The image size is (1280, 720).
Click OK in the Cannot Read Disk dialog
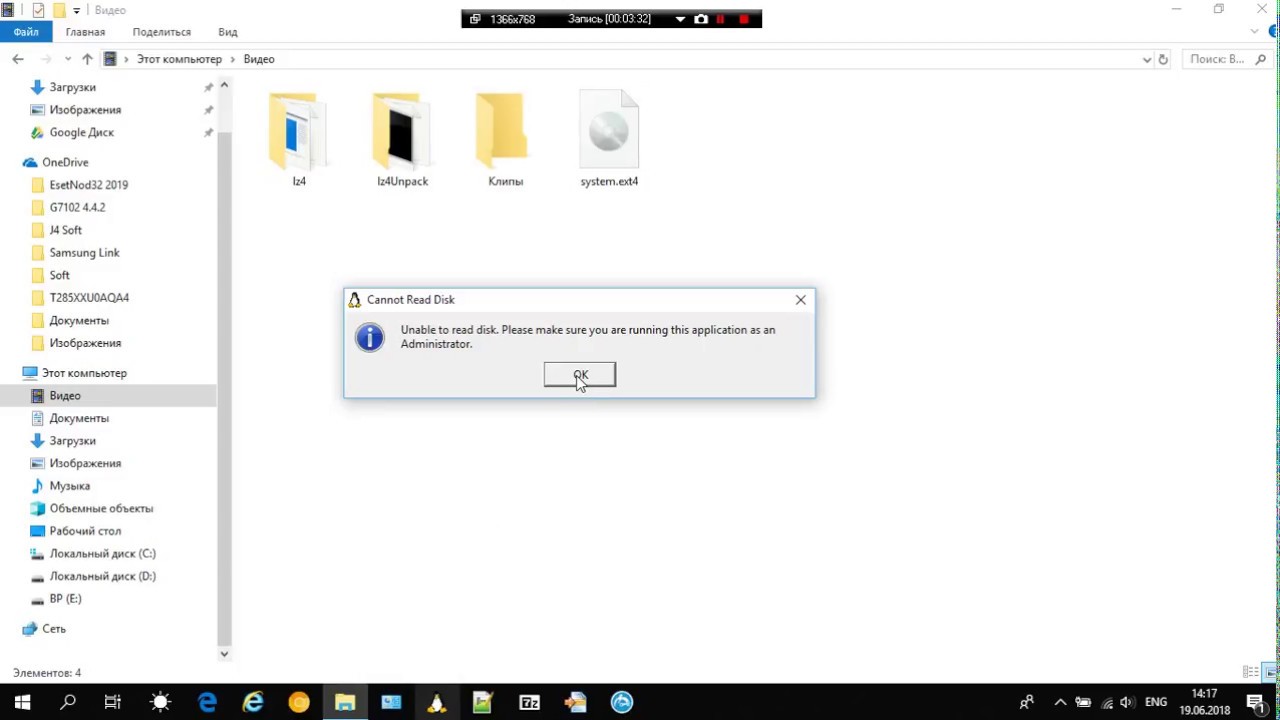point(580,375)
